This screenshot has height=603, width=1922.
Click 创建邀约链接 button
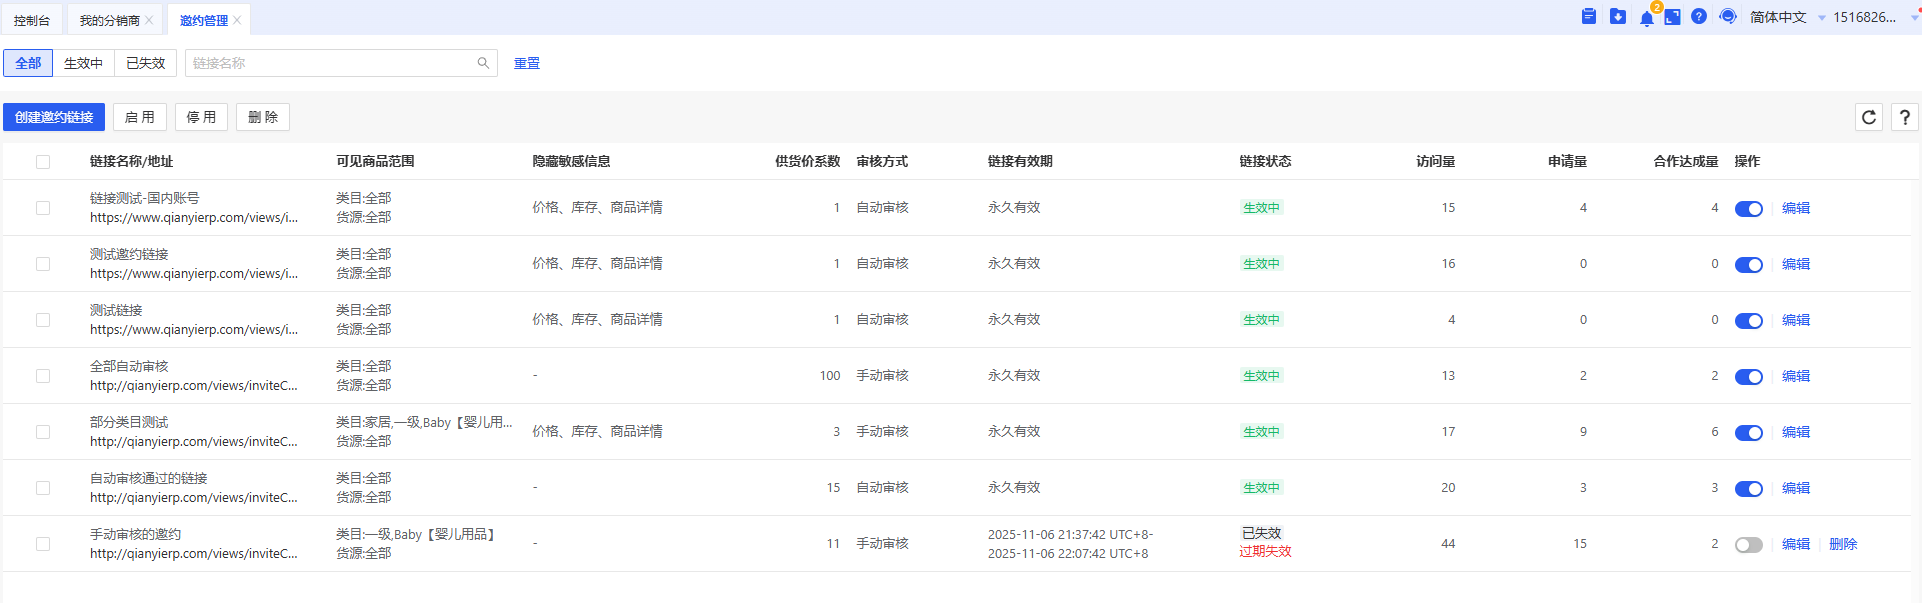[x=54, y=117]
